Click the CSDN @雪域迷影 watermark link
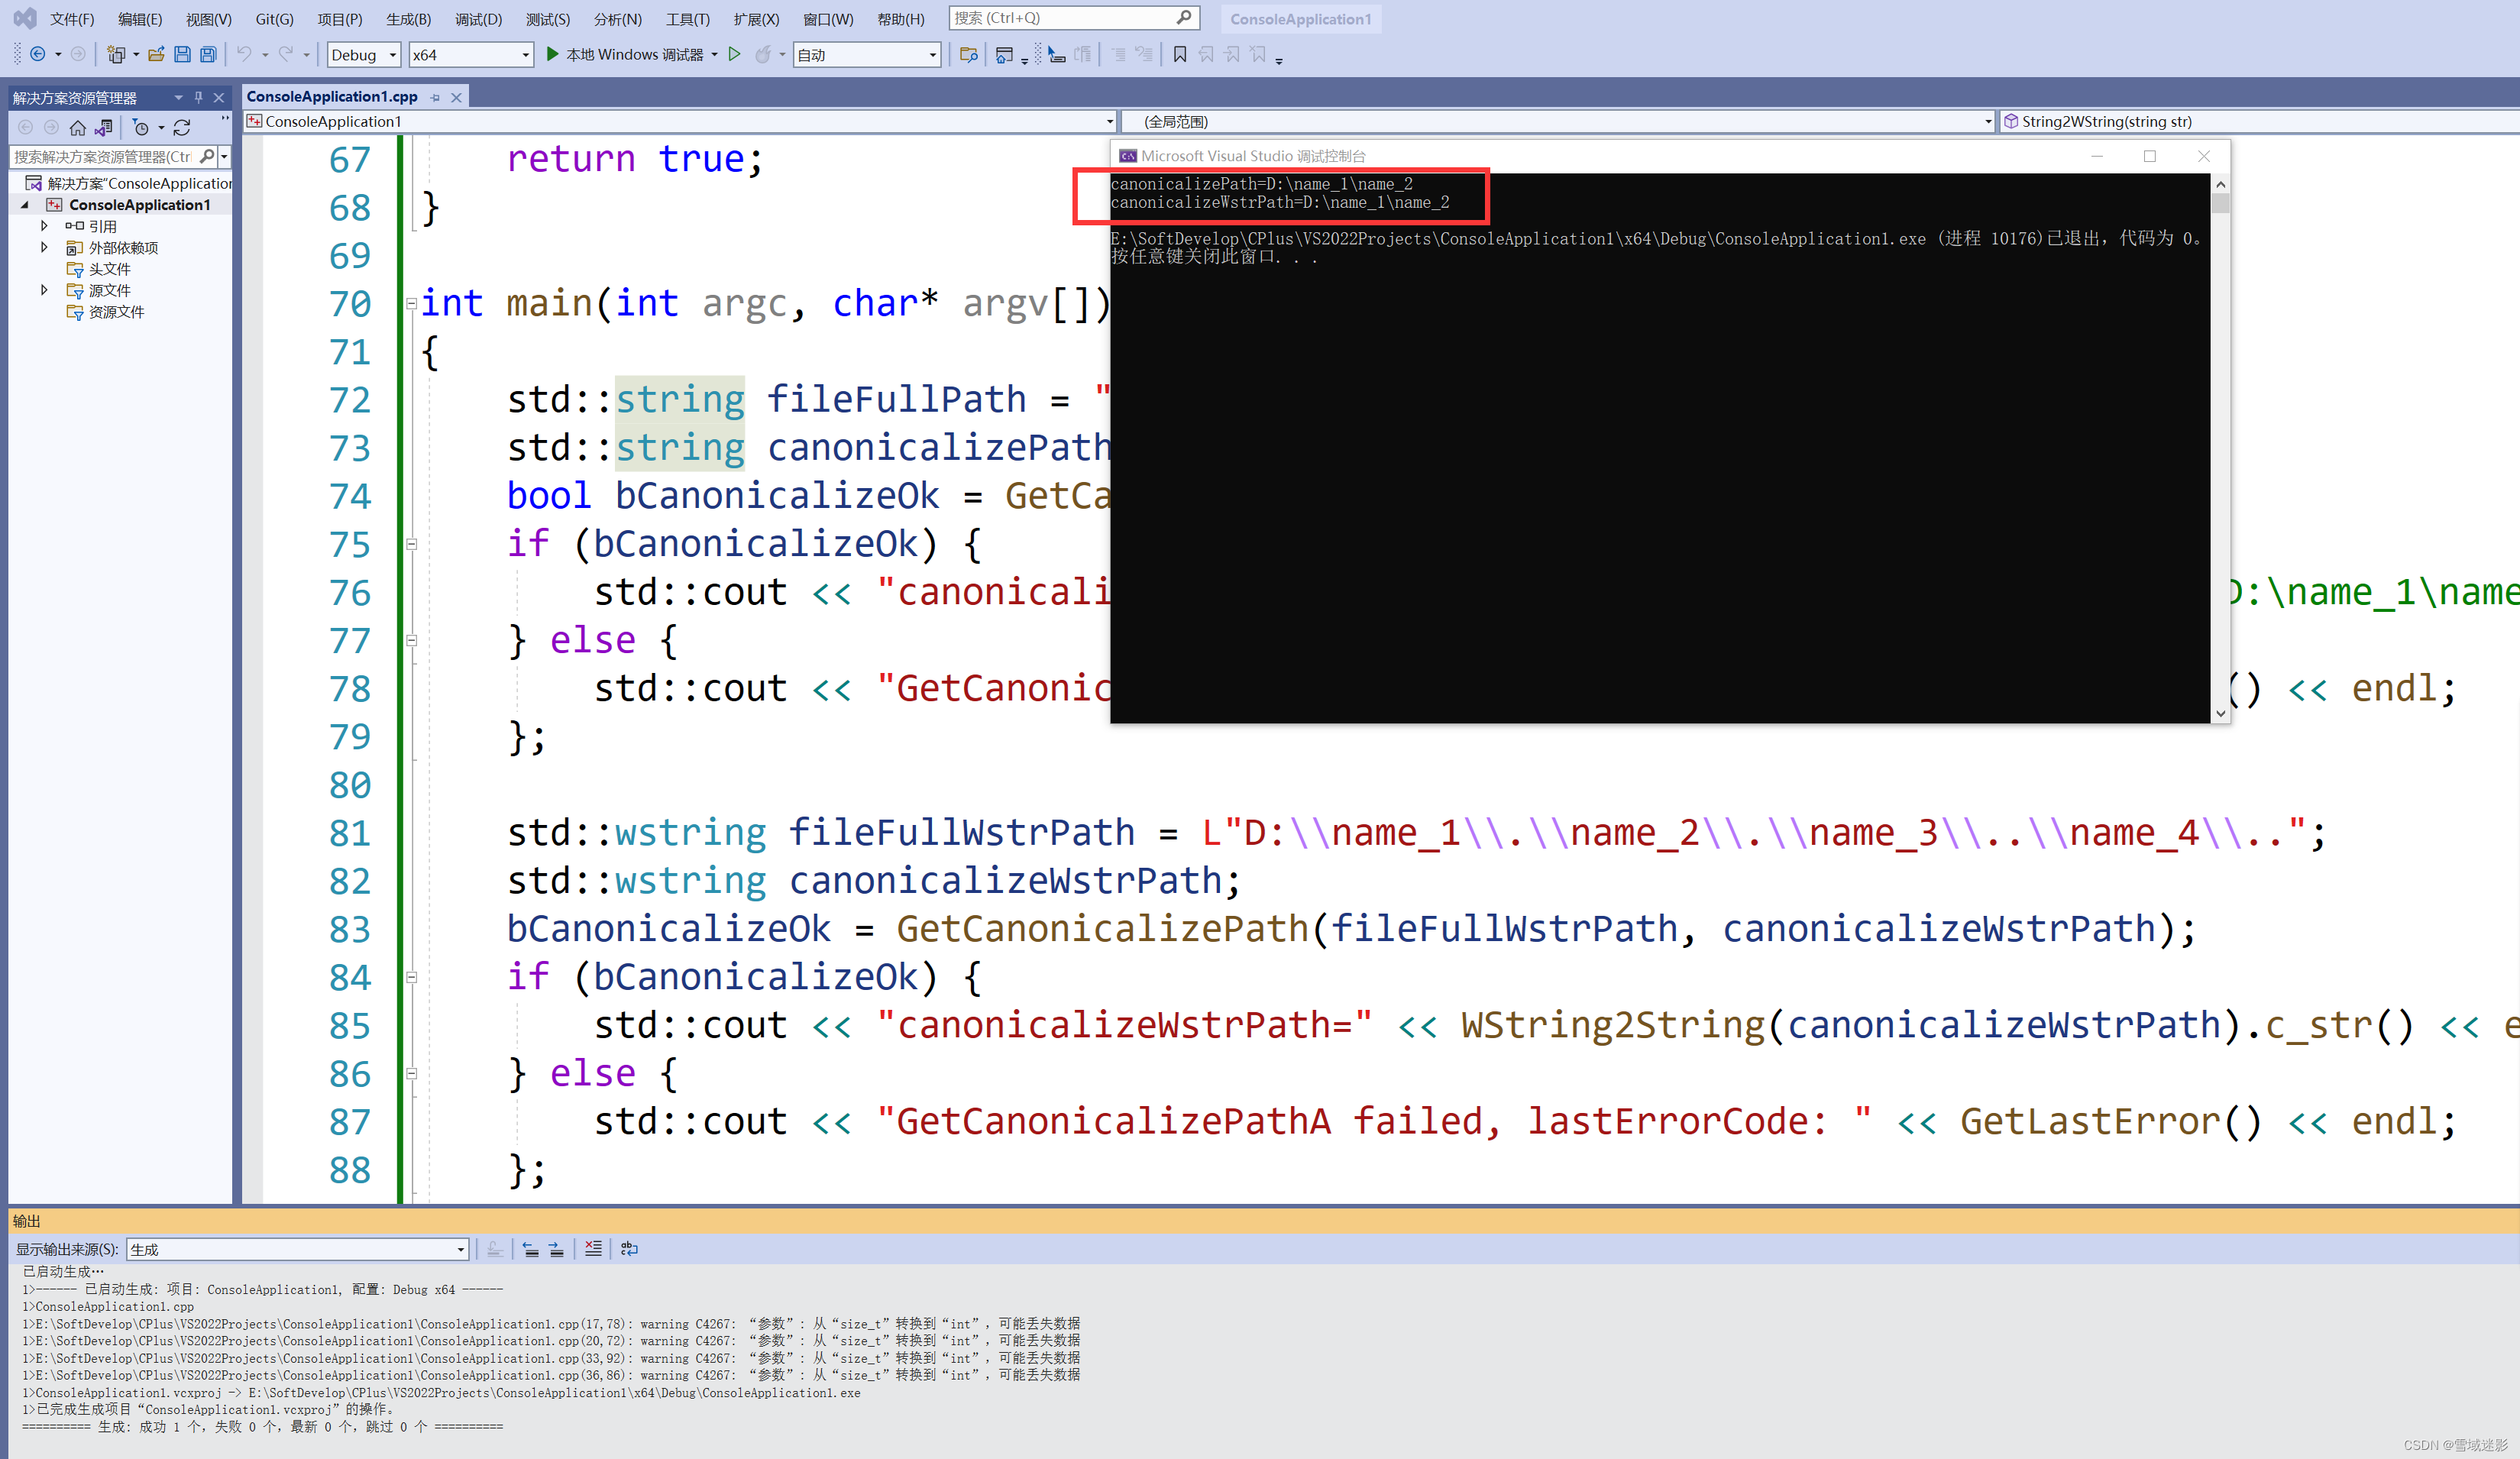Screen dimensions: 2520x1459 (2458, 1444)
